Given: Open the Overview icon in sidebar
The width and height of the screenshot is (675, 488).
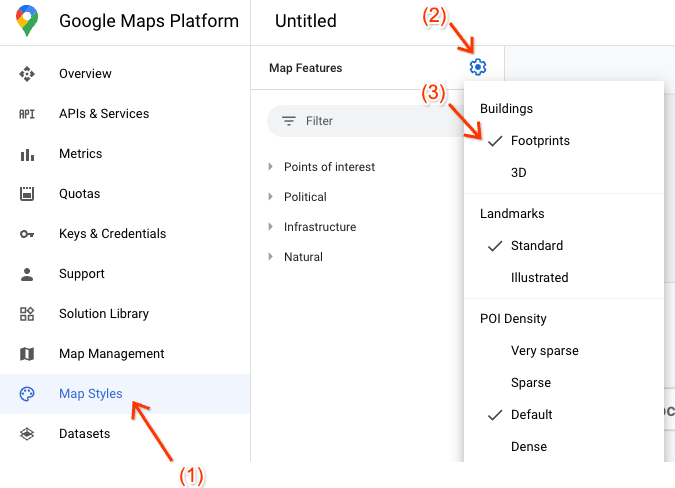Looking at the screenshot, I should point(27,74).
